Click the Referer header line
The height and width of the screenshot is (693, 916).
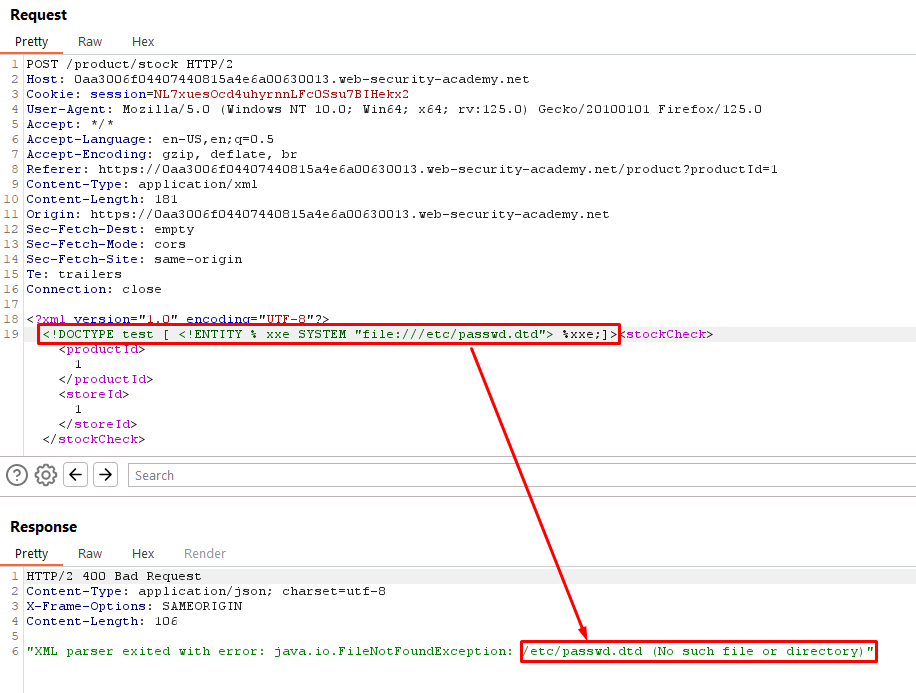click(x=402, y=169)
